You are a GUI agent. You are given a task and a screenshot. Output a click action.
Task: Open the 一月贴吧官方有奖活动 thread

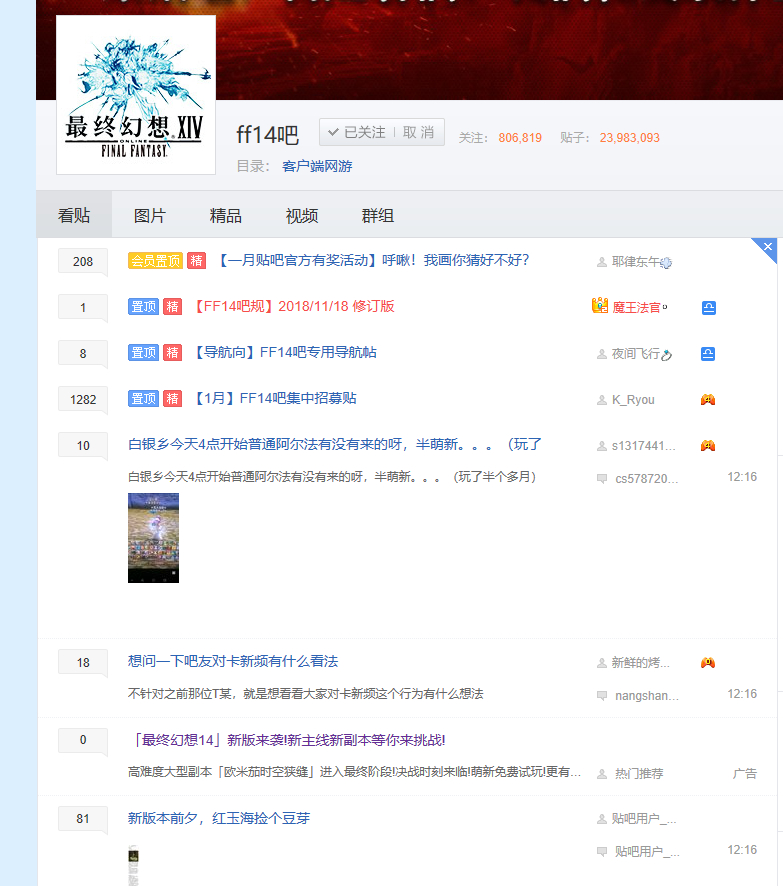pyautogui.click(x=373, y=260)
